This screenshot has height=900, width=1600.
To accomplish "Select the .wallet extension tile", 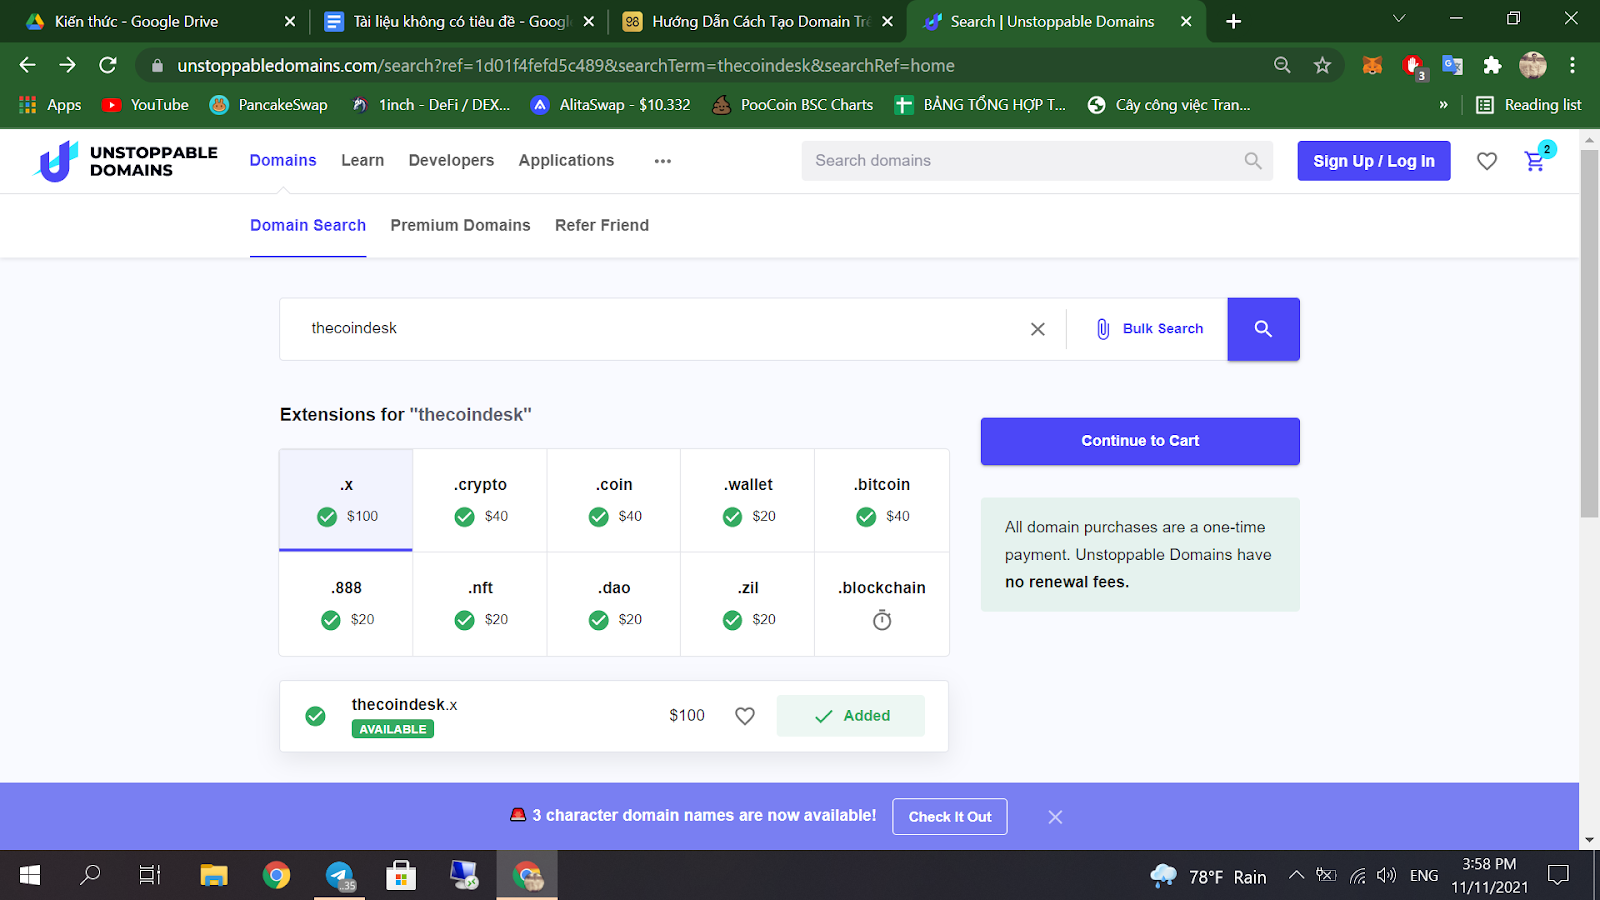I will 748,500.
